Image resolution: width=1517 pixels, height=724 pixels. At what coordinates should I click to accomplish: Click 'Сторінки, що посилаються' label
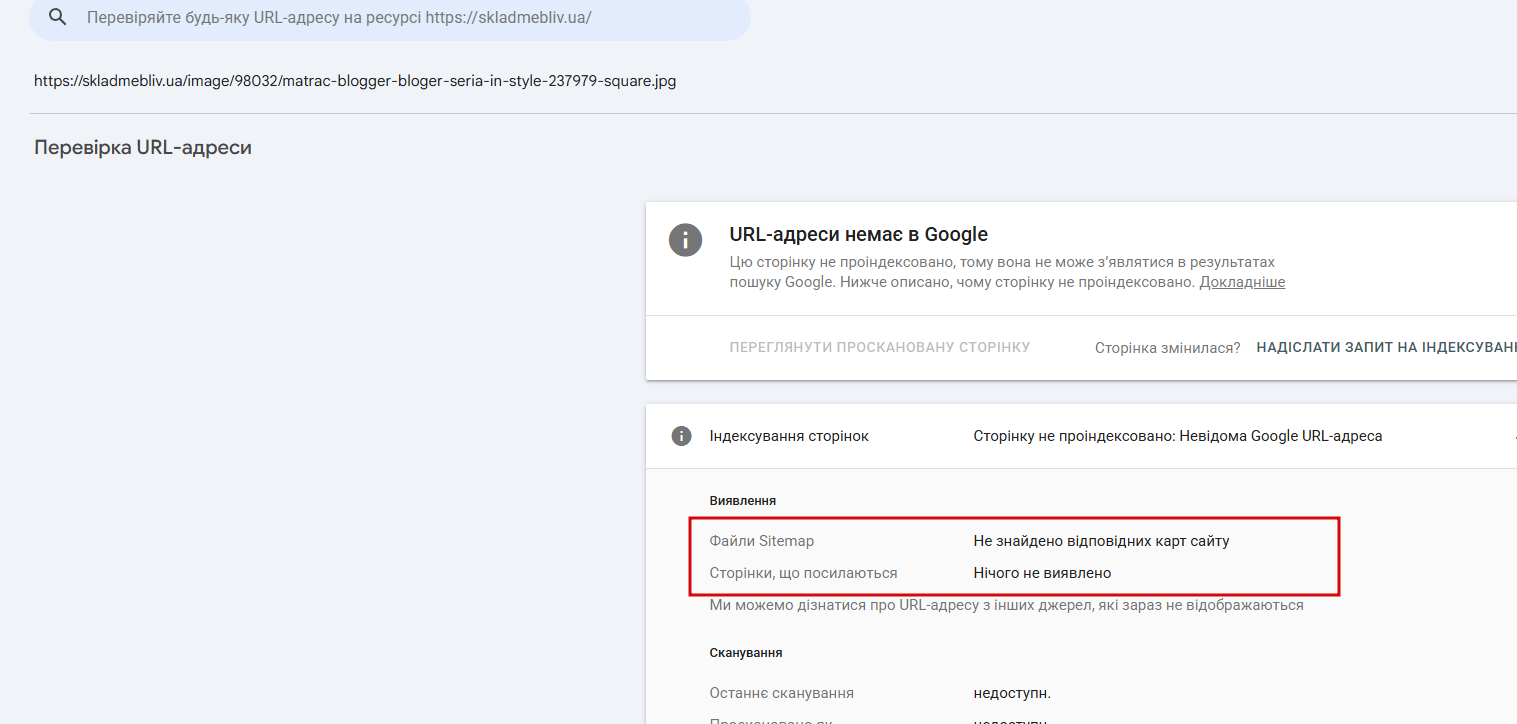(803, 573)
